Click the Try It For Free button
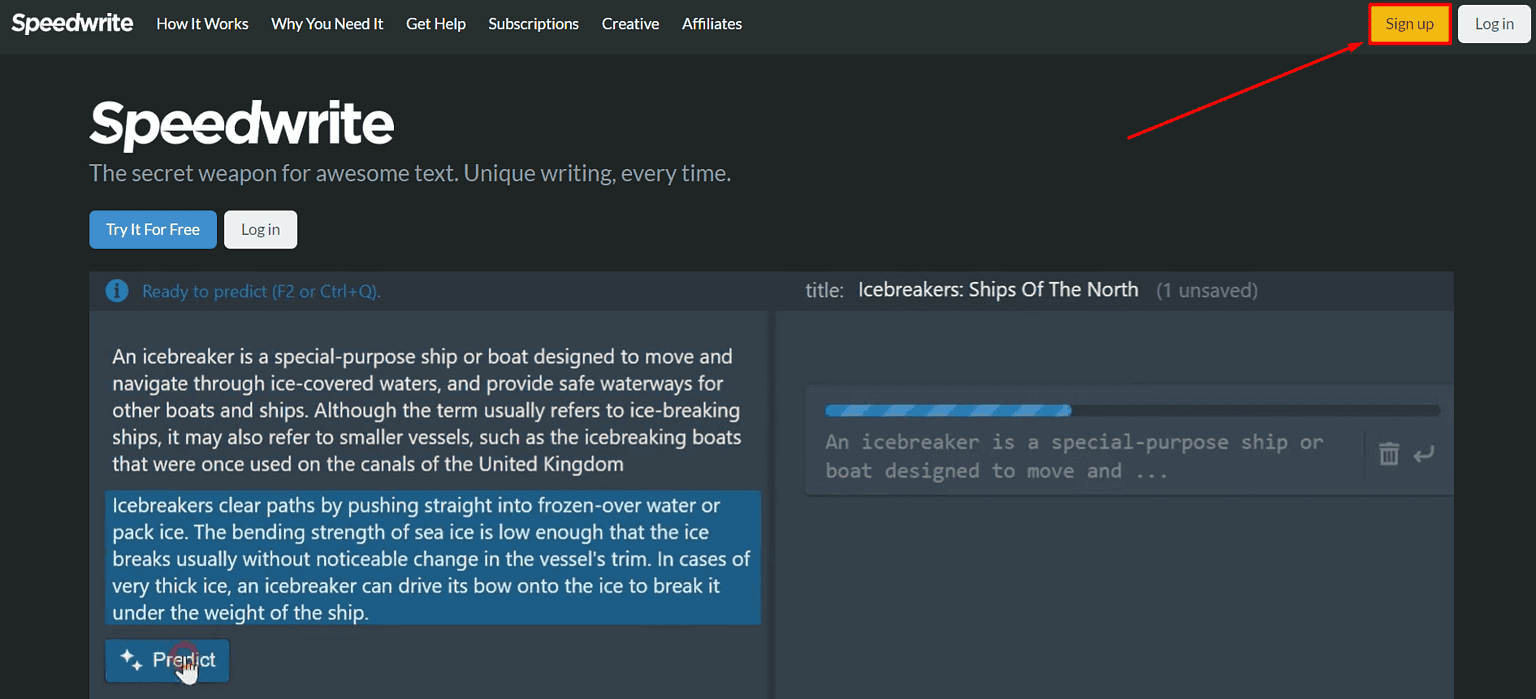The image size is (1536, 699). tap(152, 229)
